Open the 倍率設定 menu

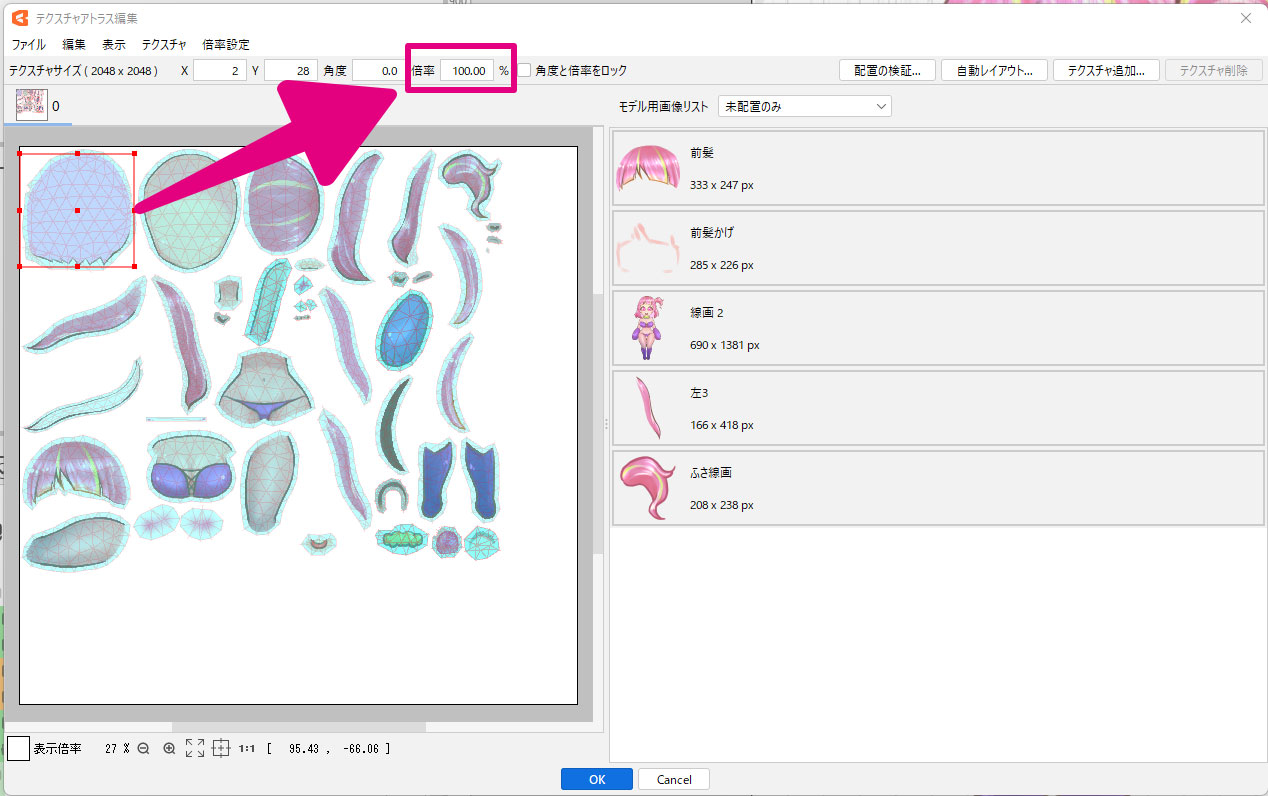pyautogui.click(x=225, y=45)
